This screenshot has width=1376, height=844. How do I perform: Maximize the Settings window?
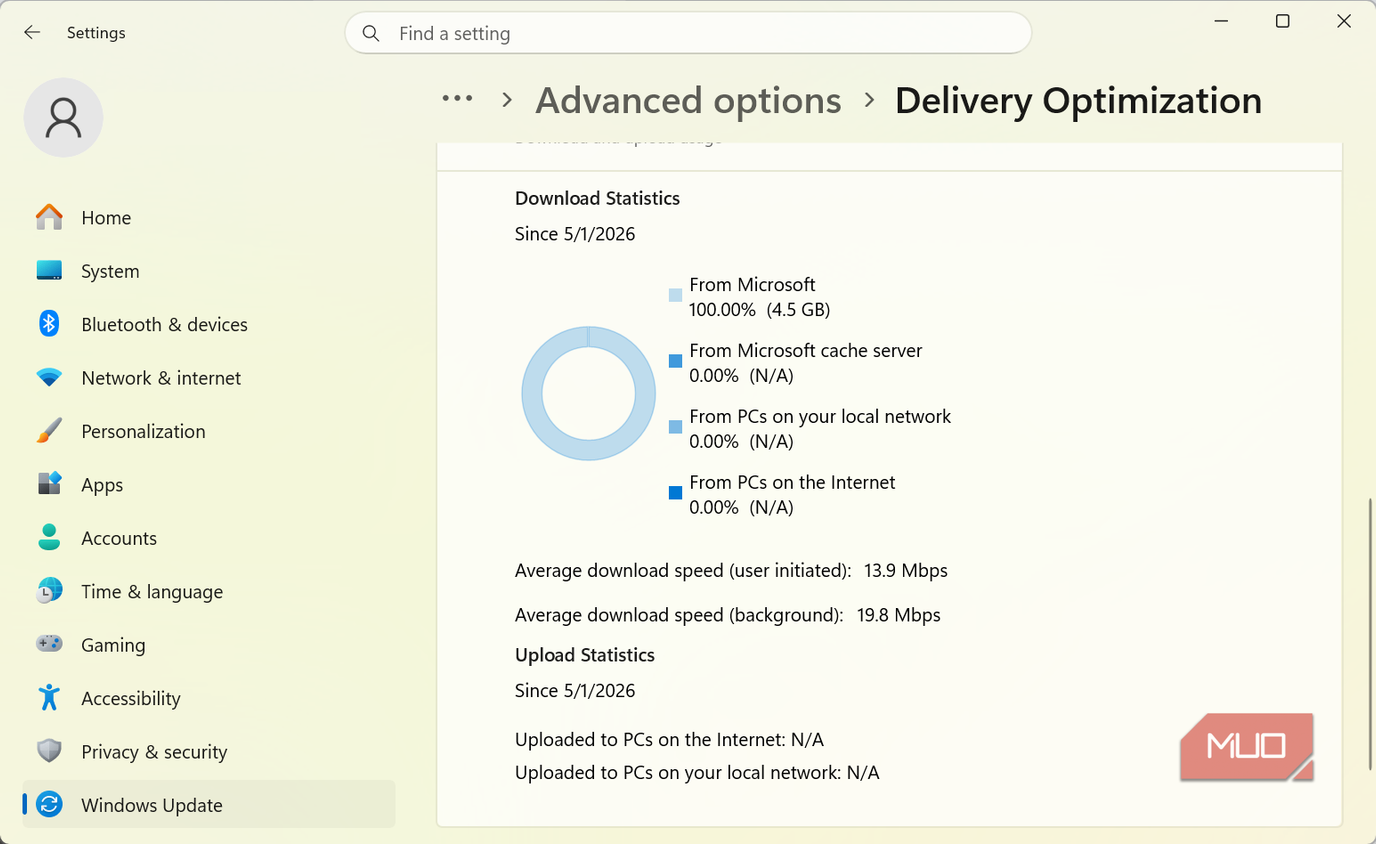pyautogui.click(x=1283, y=21)
